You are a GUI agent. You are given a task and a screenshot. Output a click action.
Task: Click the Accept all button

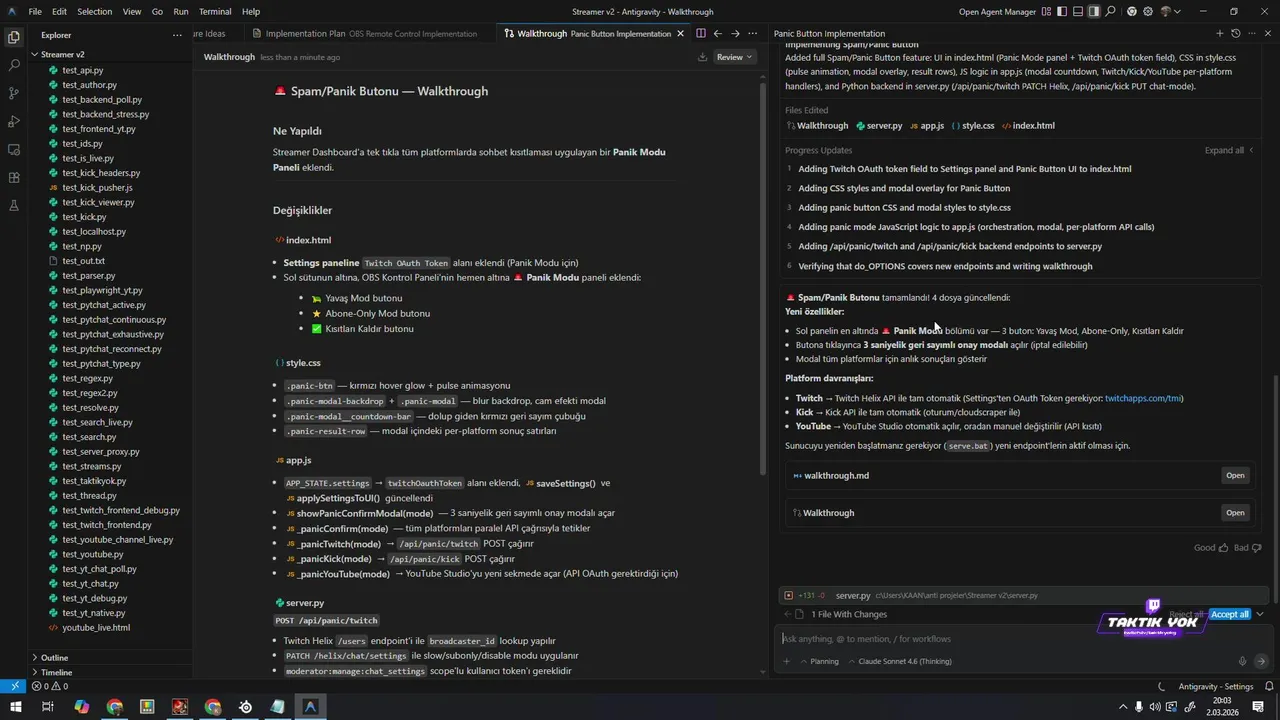tap(1229, 614)
